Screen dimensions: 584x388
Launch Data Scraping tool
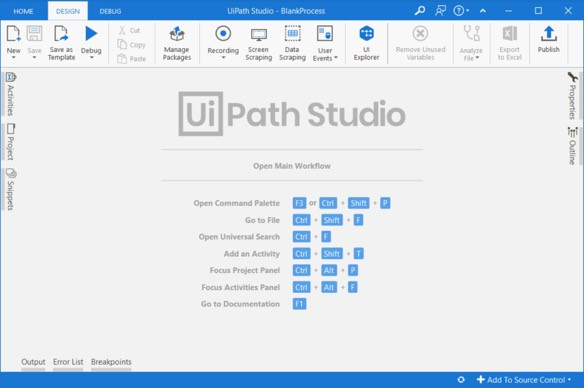[x=292, y=43]
